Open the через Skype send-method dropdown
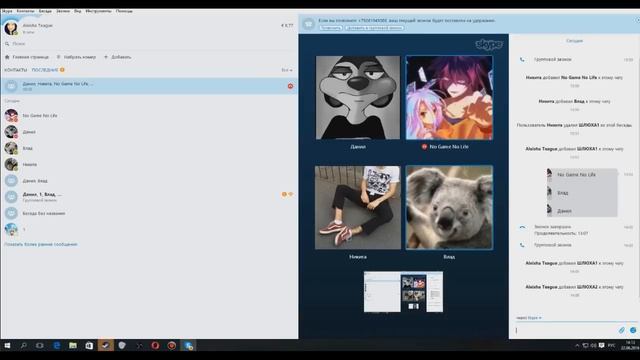This screenshot has height=360, width=640. [x=529, y=318]
